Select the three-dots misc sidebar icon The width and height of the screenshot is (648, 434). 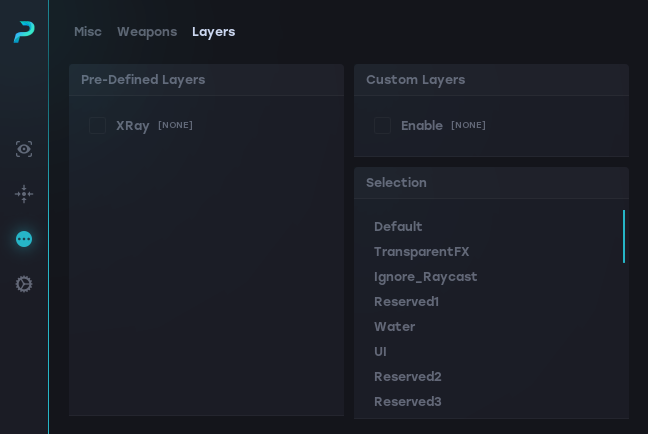click(x=24, y=239)
